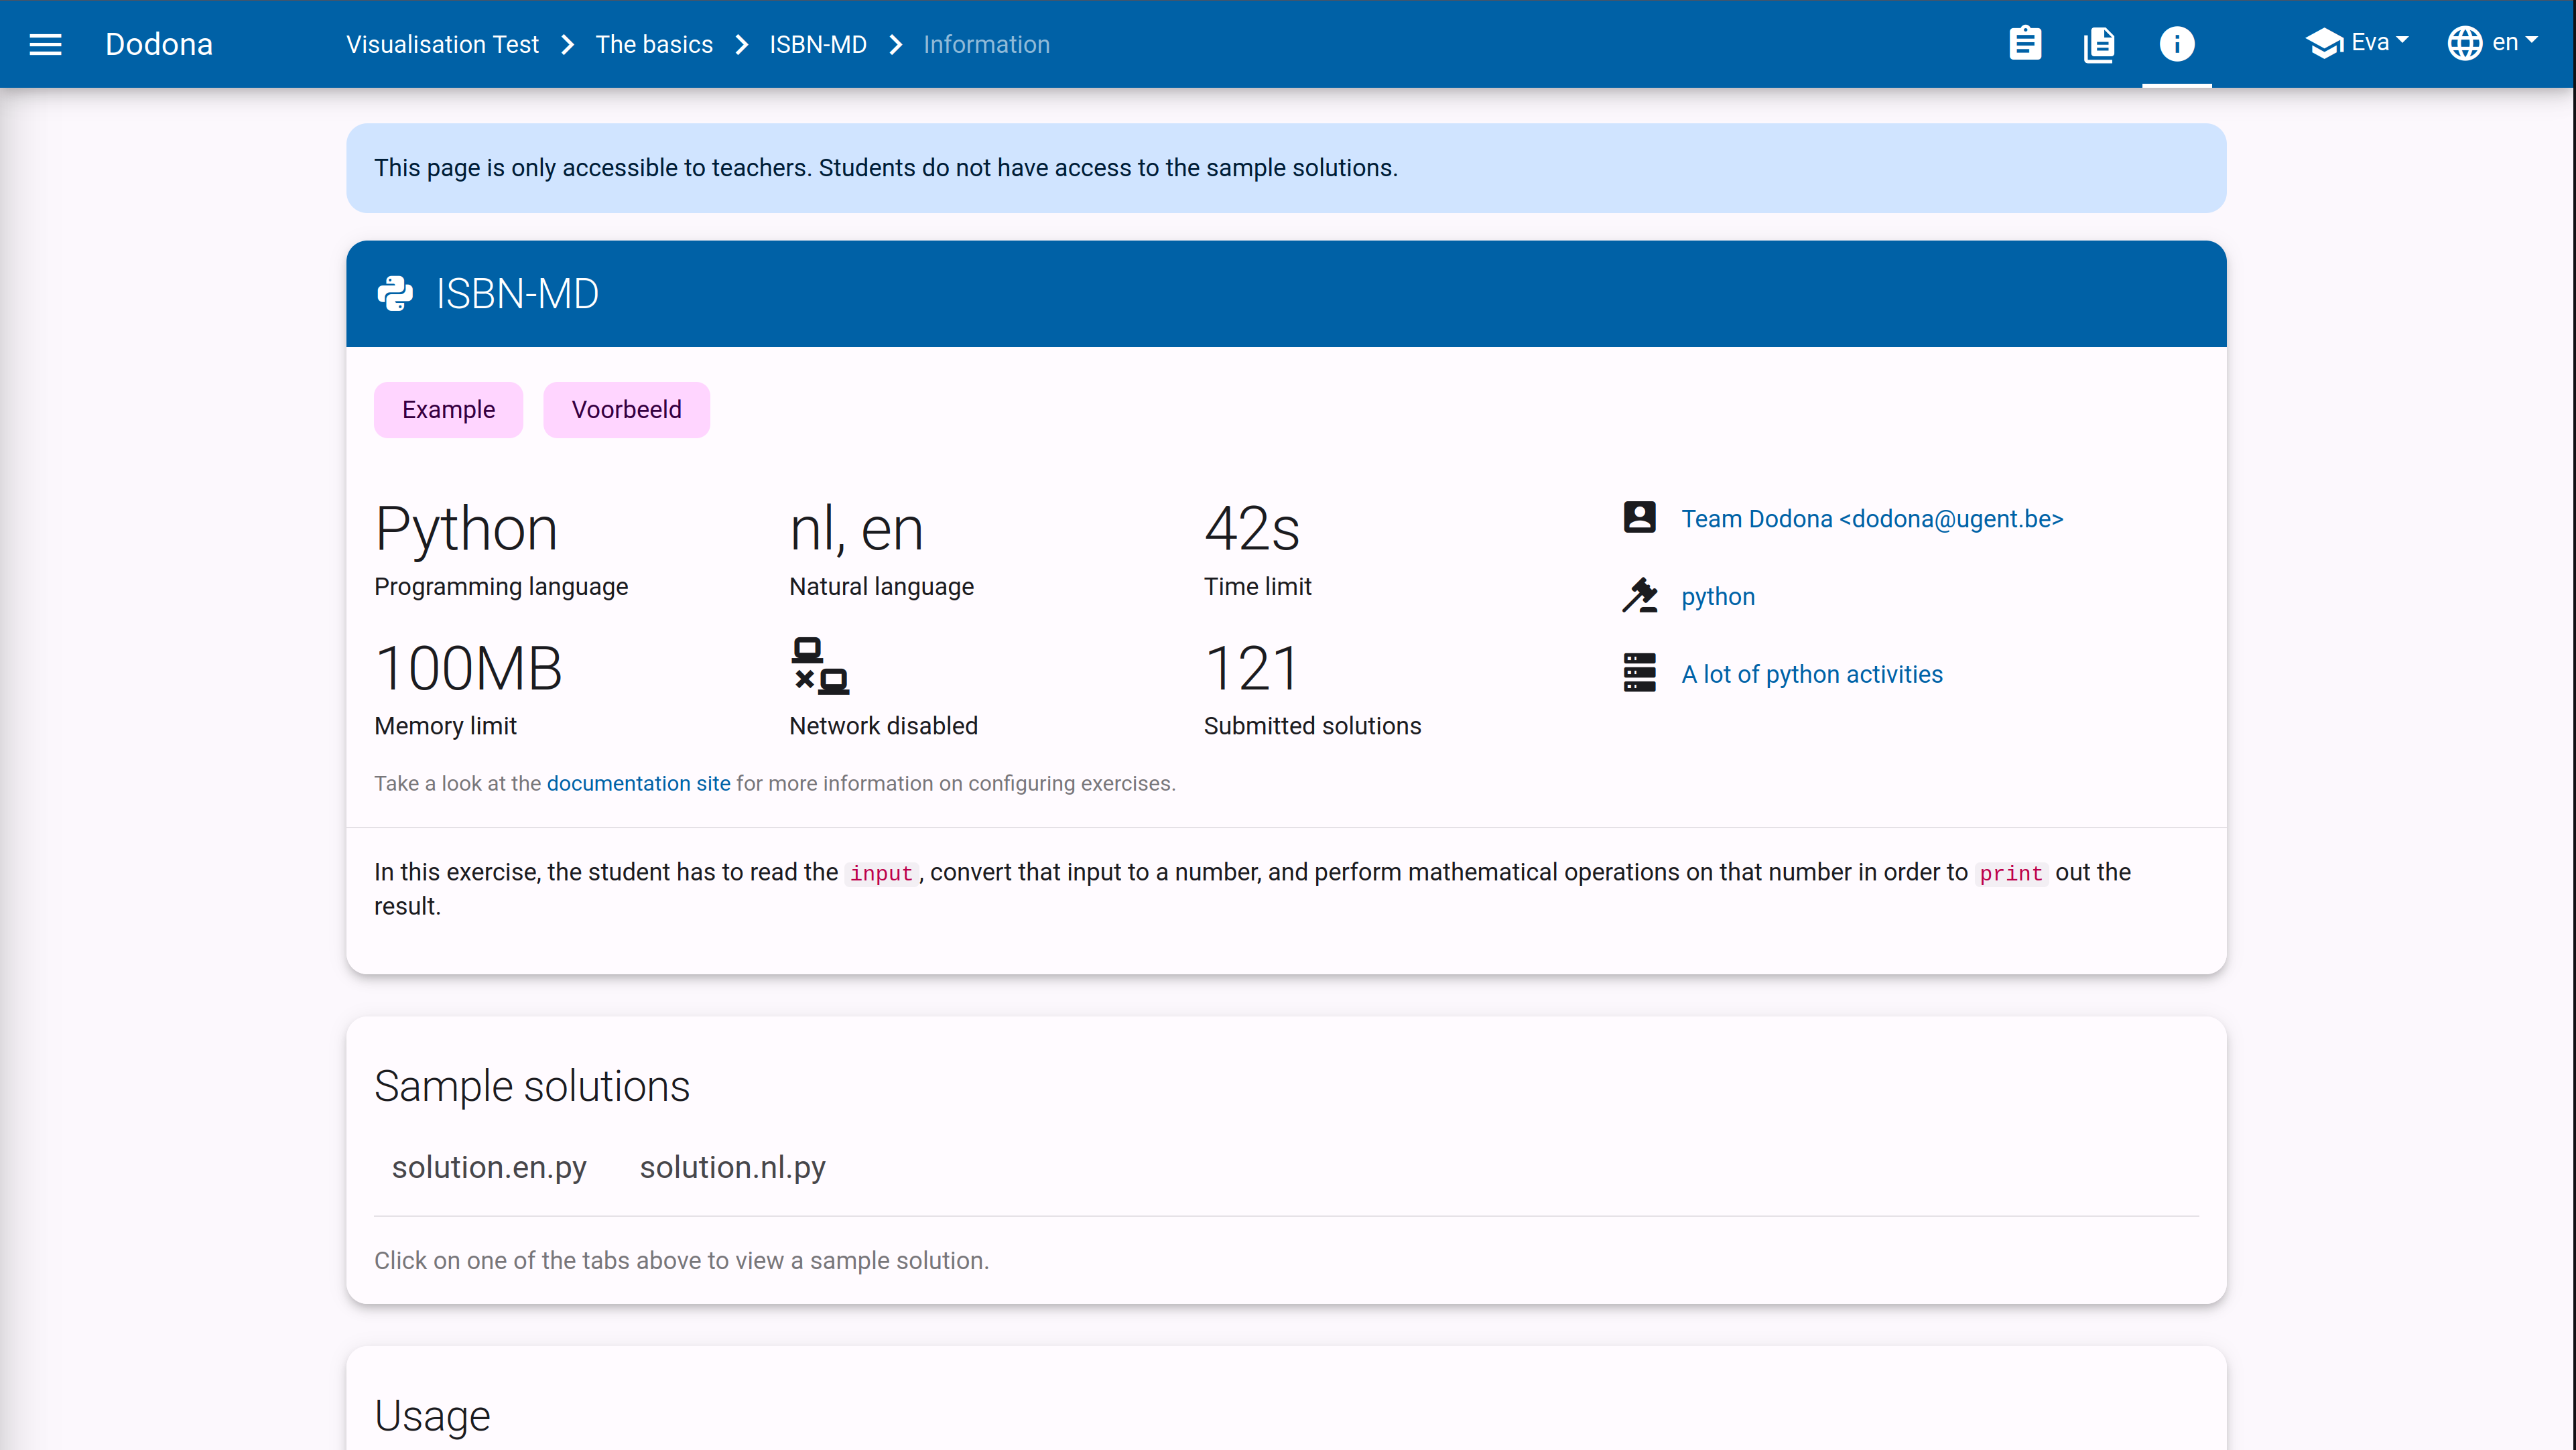Screen dimensions: 2576x1450
Task: Click the 100MB memory limit value
Action: [468, 668]
